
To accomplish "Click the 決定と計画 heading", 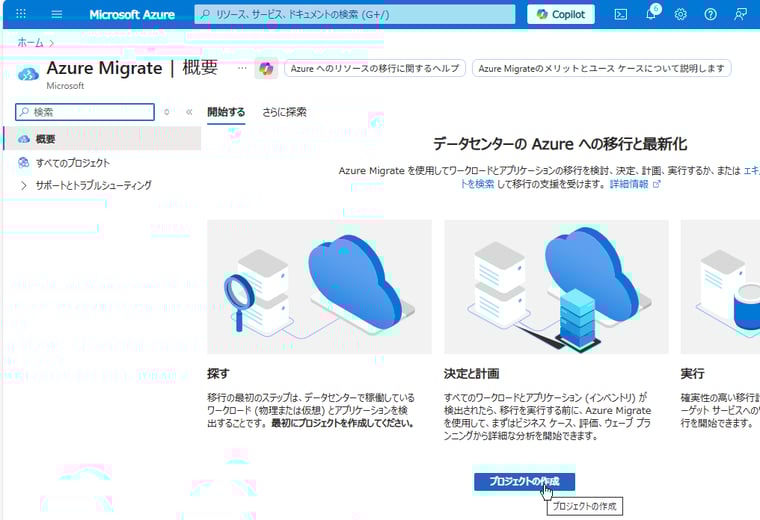I will [472, 373].
